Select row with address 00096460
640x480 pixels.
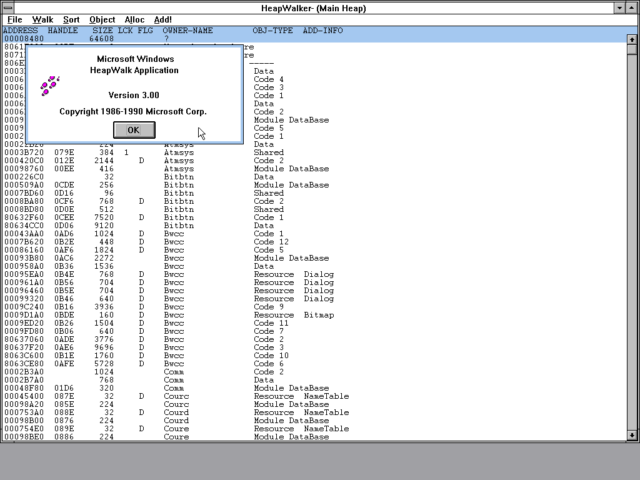314,291
